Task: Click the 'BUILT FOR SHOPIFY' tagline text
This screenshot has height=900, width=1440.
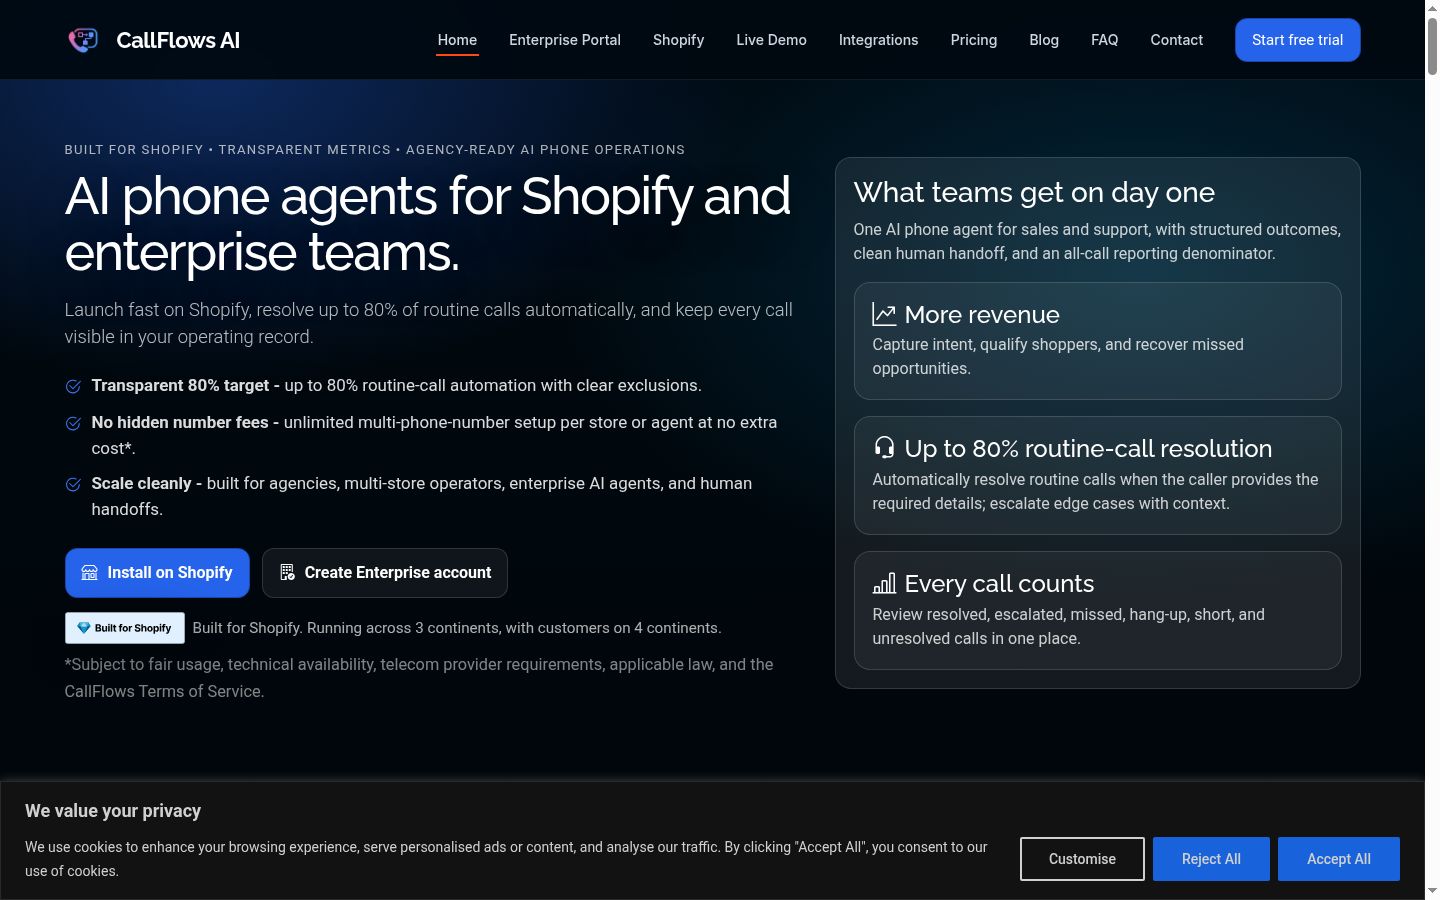Action: tap(375, 150)
